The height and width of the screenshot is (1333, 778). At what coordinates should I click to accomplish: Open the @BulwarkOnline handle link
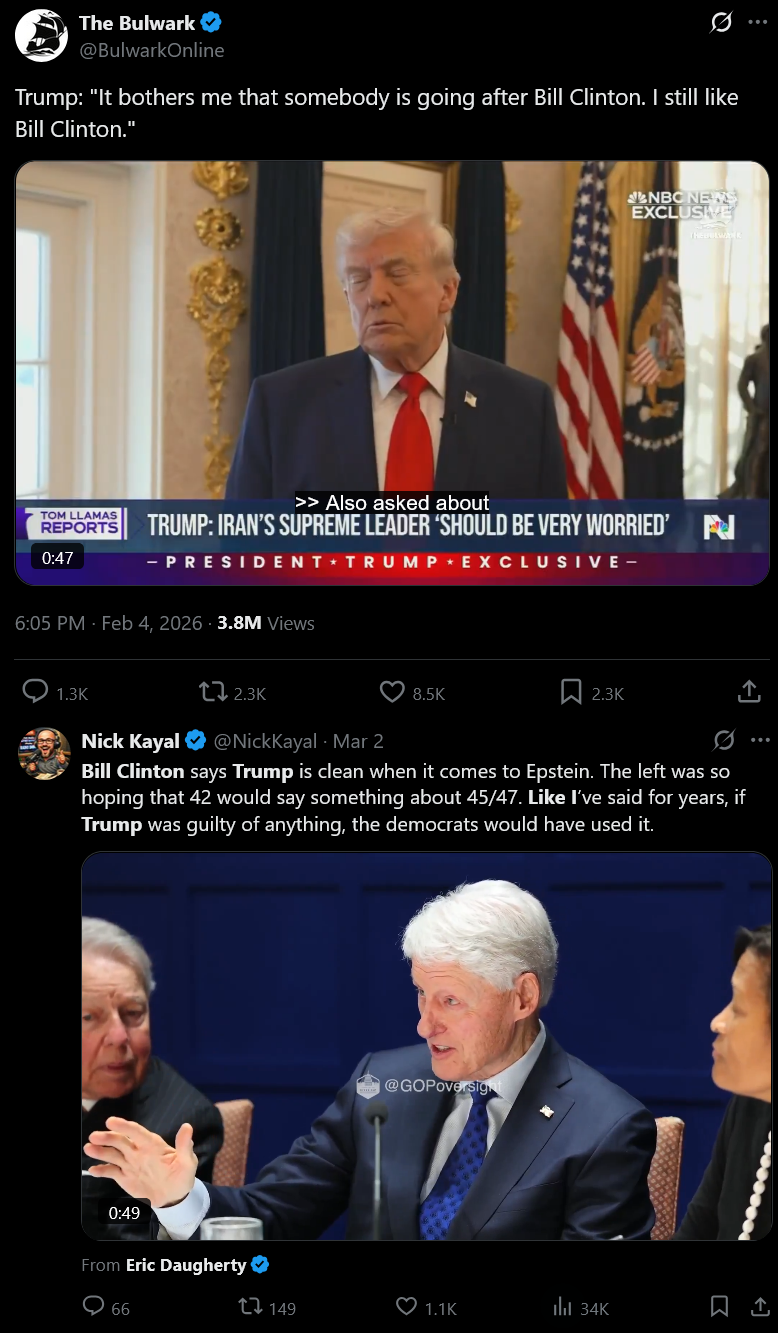(x=152, y=50)
